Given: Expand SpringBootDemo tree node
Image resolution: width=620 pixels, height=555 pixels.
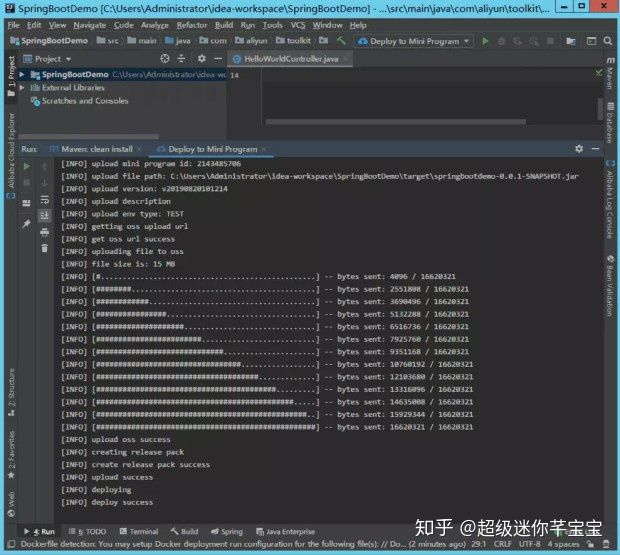Looking at the screenshot, I should [22, 74].
